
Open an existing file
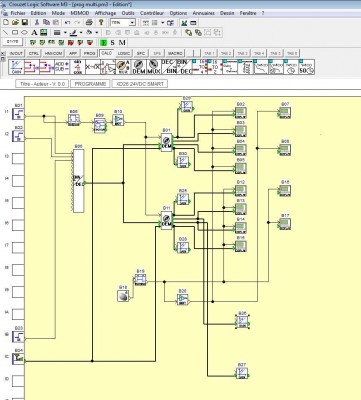click(x=15, y=22)
